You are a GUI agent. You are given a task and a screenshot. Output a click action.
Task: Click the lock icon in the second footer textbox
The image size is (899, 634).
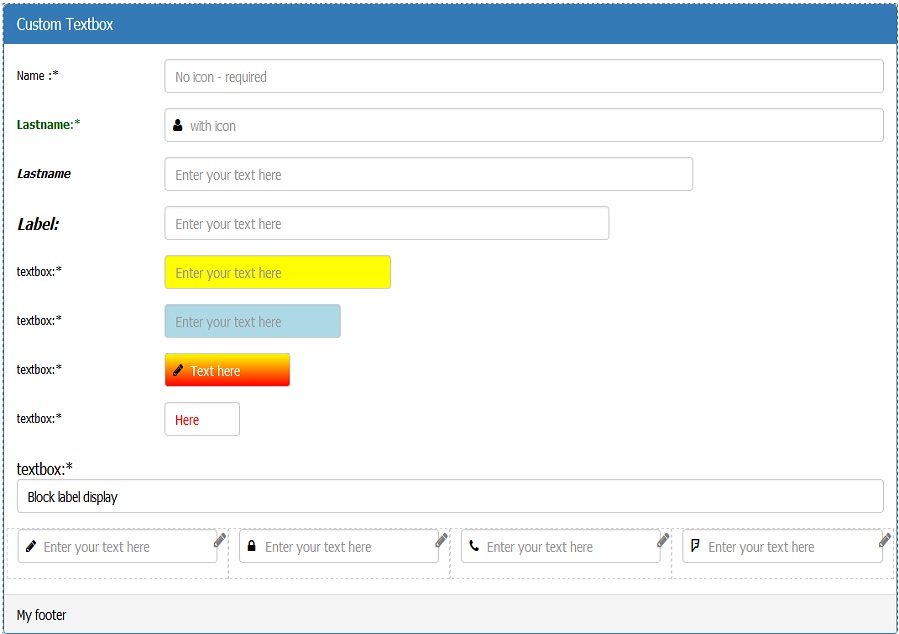click(252, 546)
